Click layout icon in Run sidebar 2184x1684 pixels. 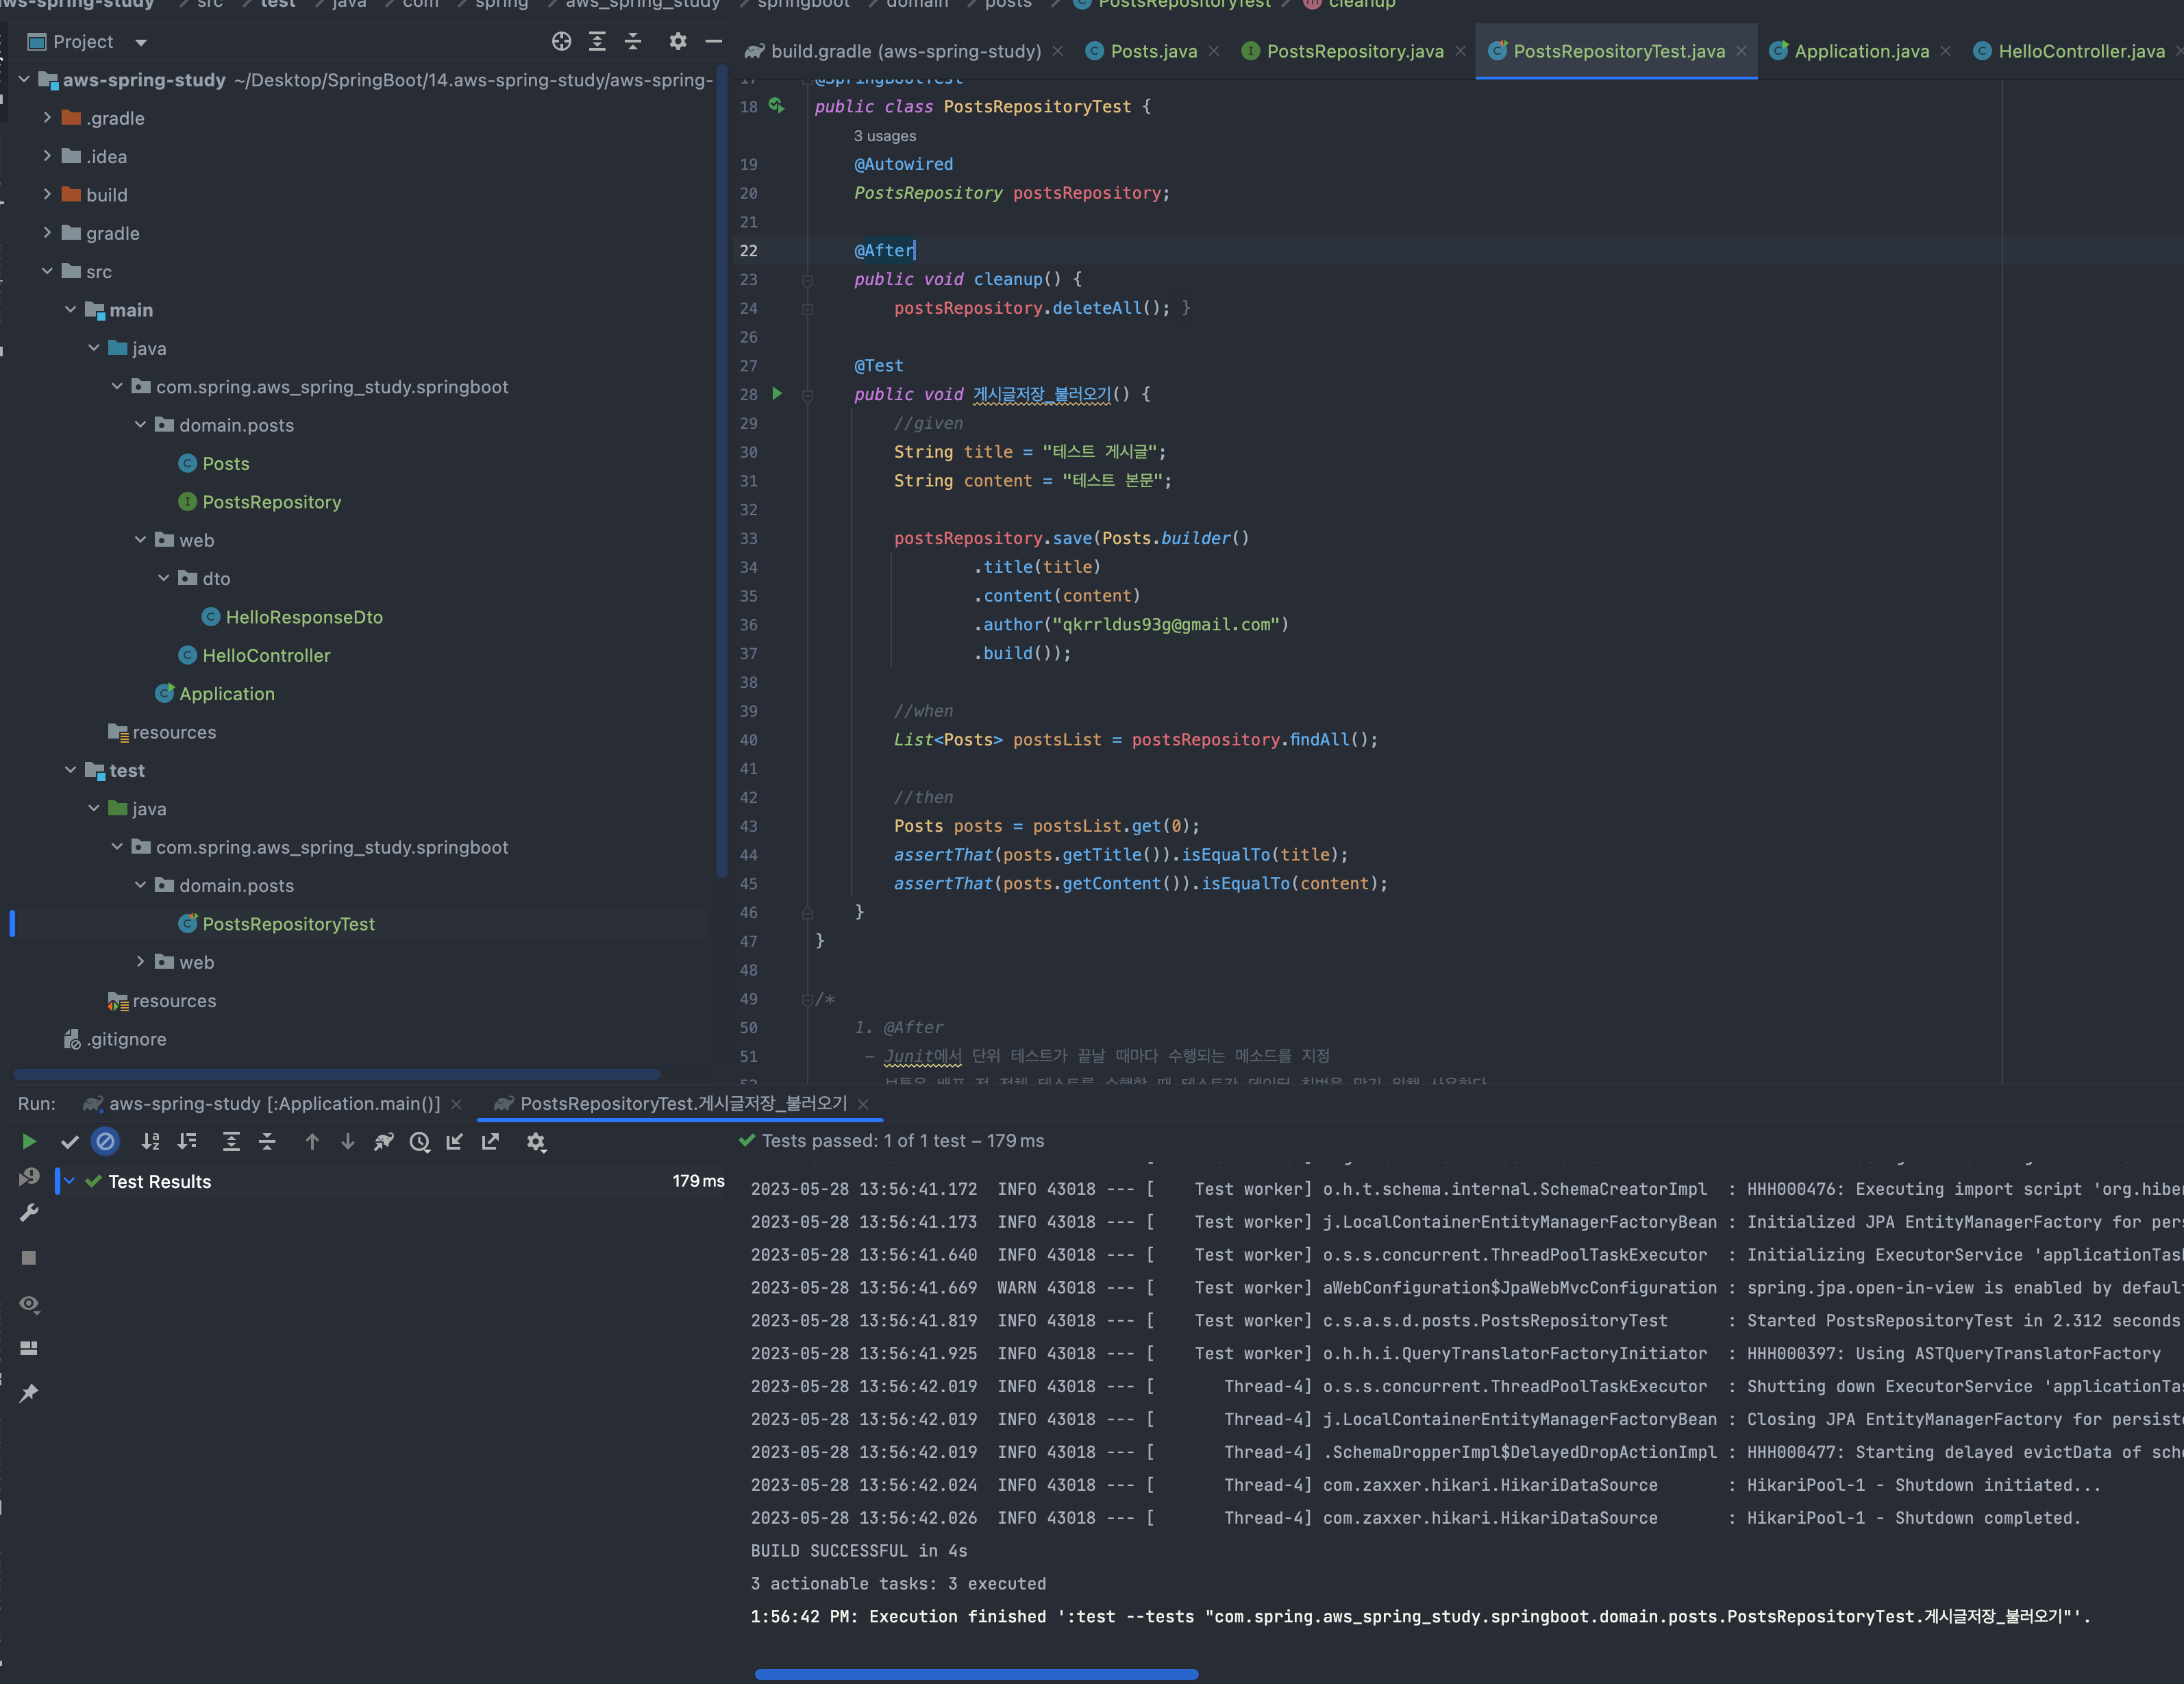pyautogui.click(x=29, y=1348)
